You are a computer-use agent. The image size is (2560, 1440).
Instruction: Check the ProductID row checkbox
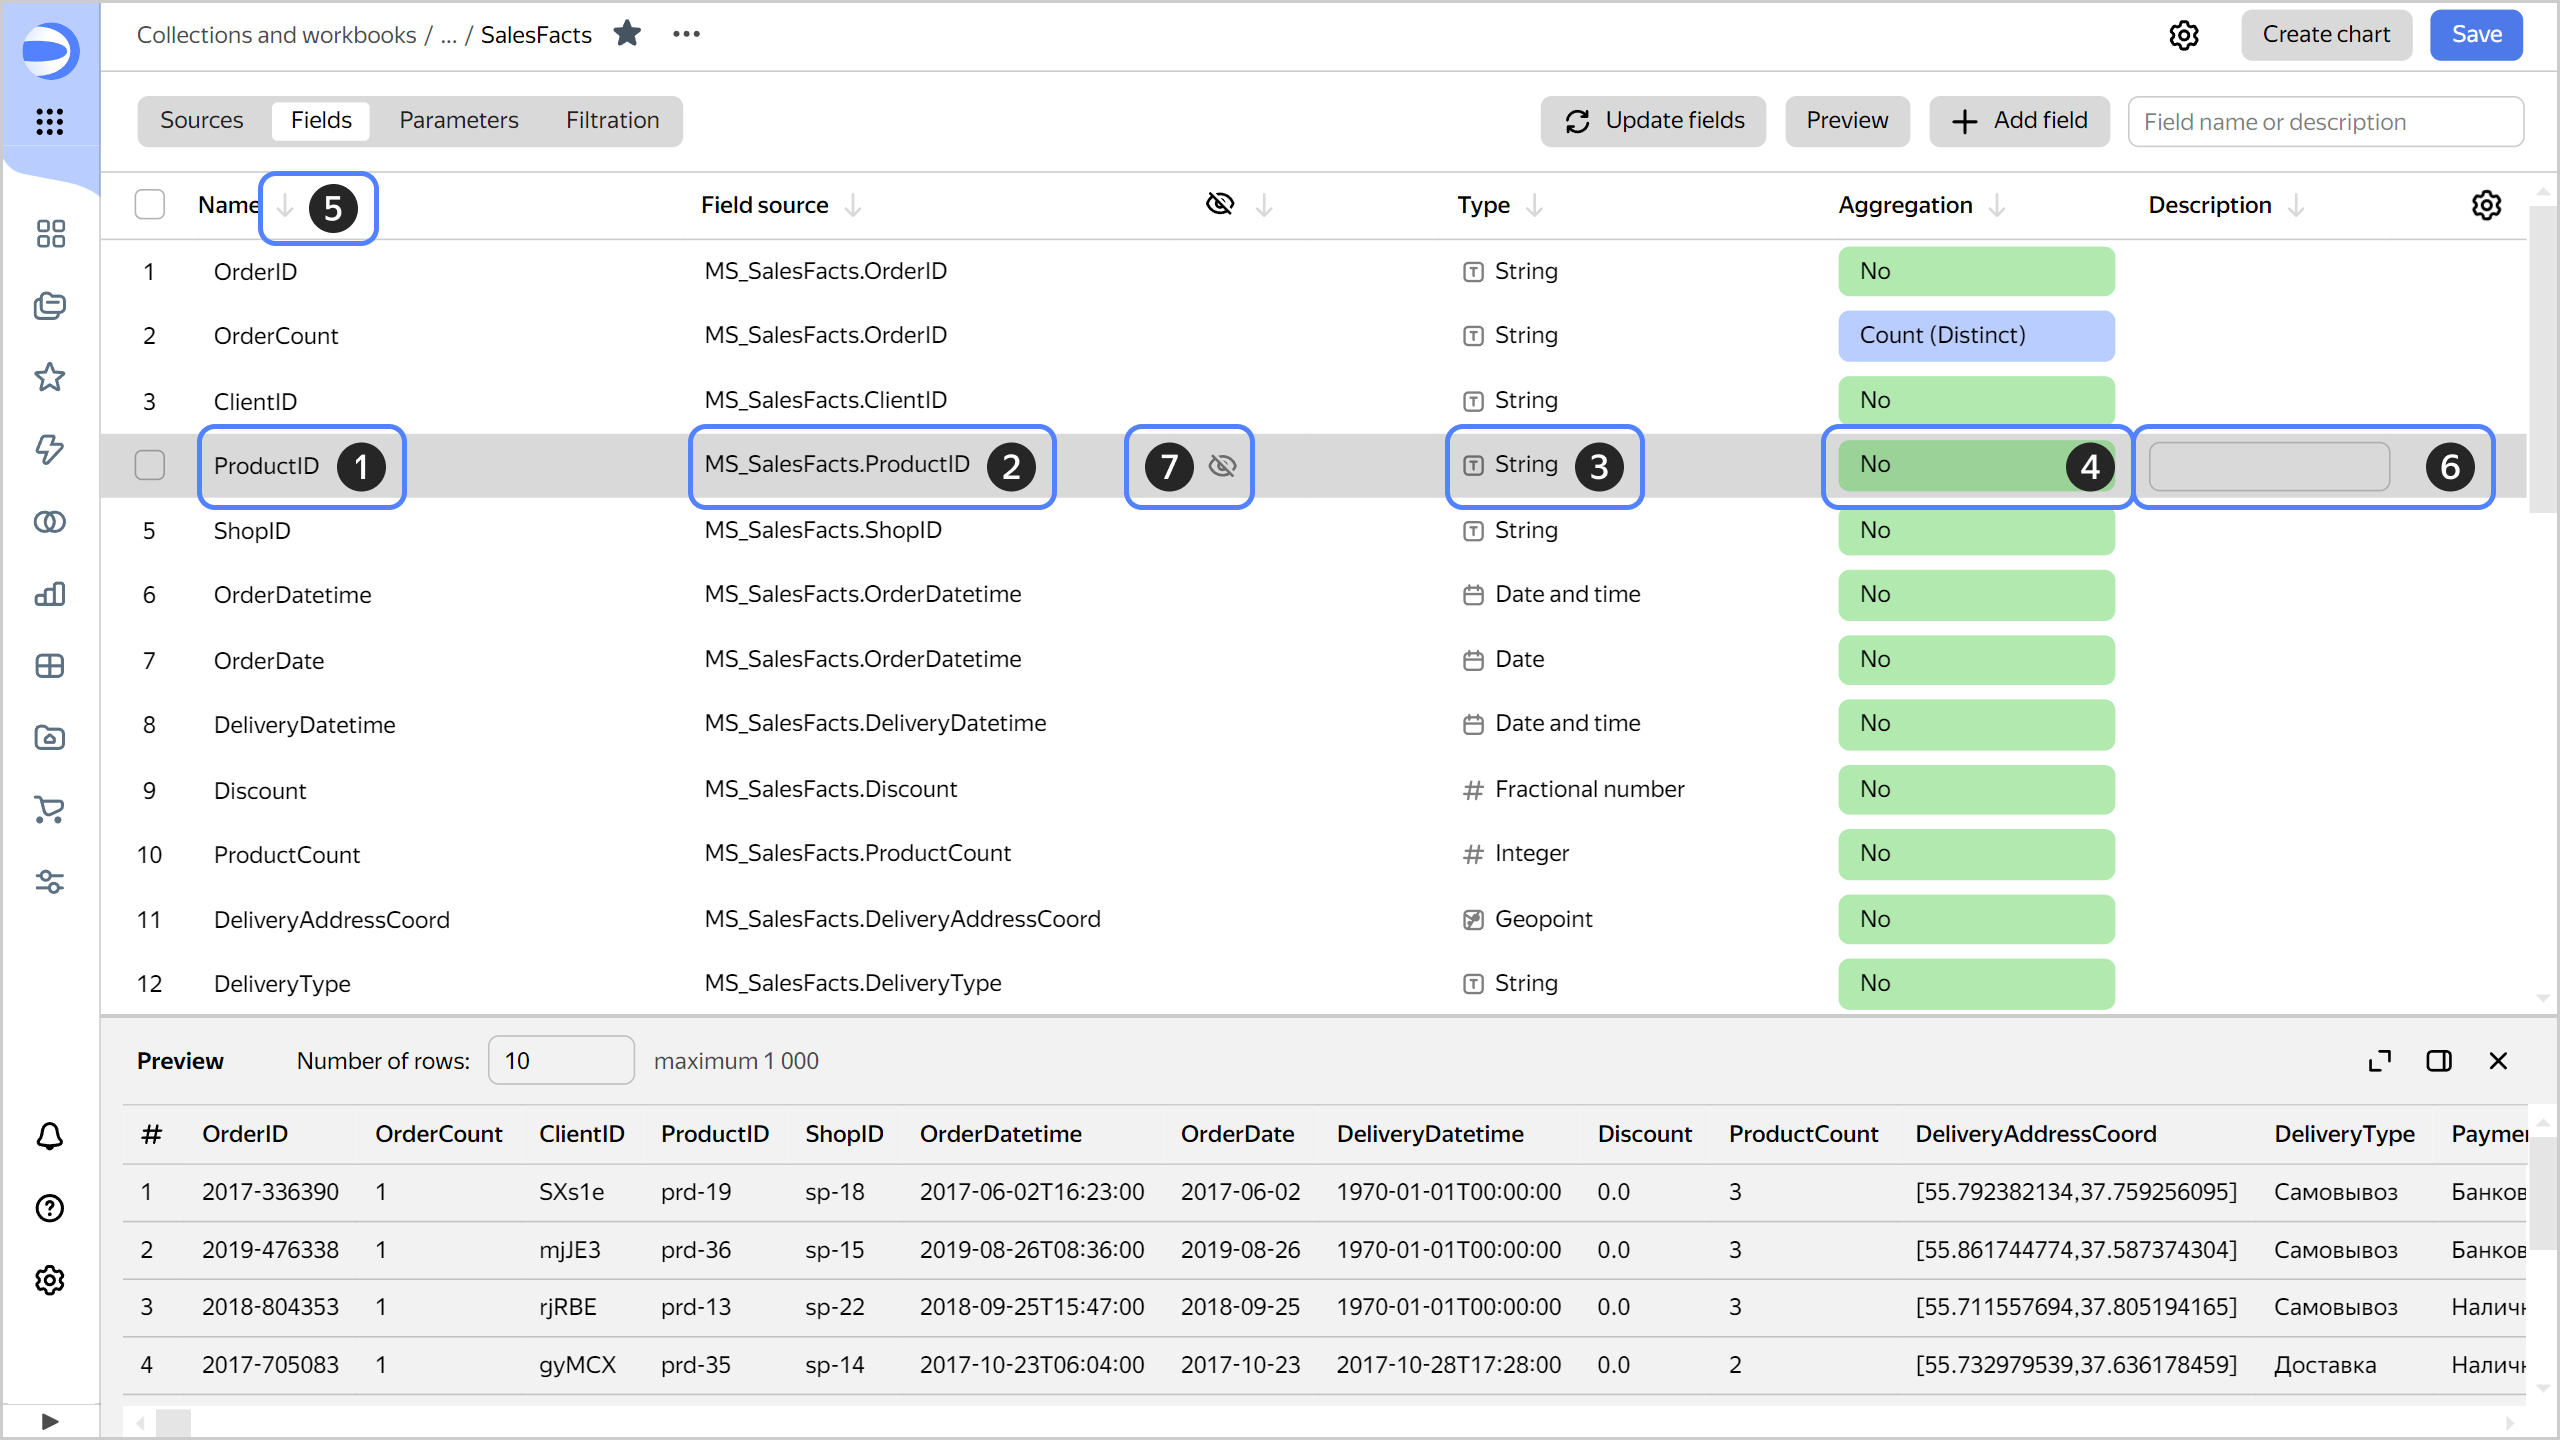(150, 465)
